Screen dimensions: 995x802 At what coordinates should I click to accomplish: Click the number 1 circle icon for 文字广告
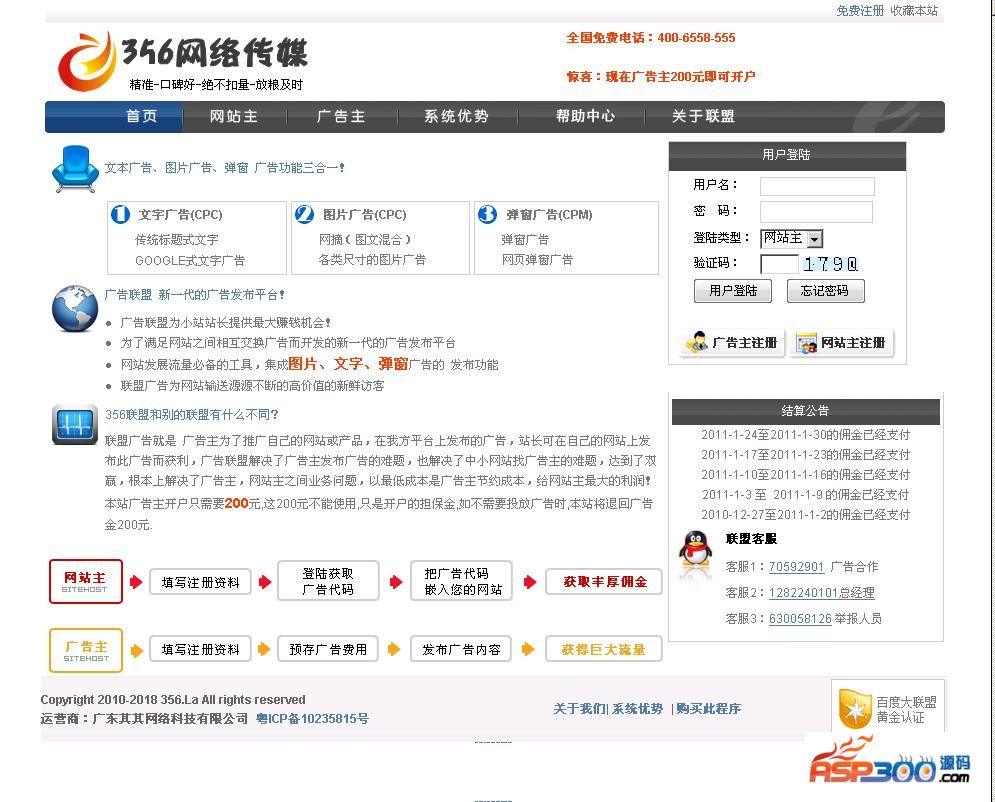point(120,214)
